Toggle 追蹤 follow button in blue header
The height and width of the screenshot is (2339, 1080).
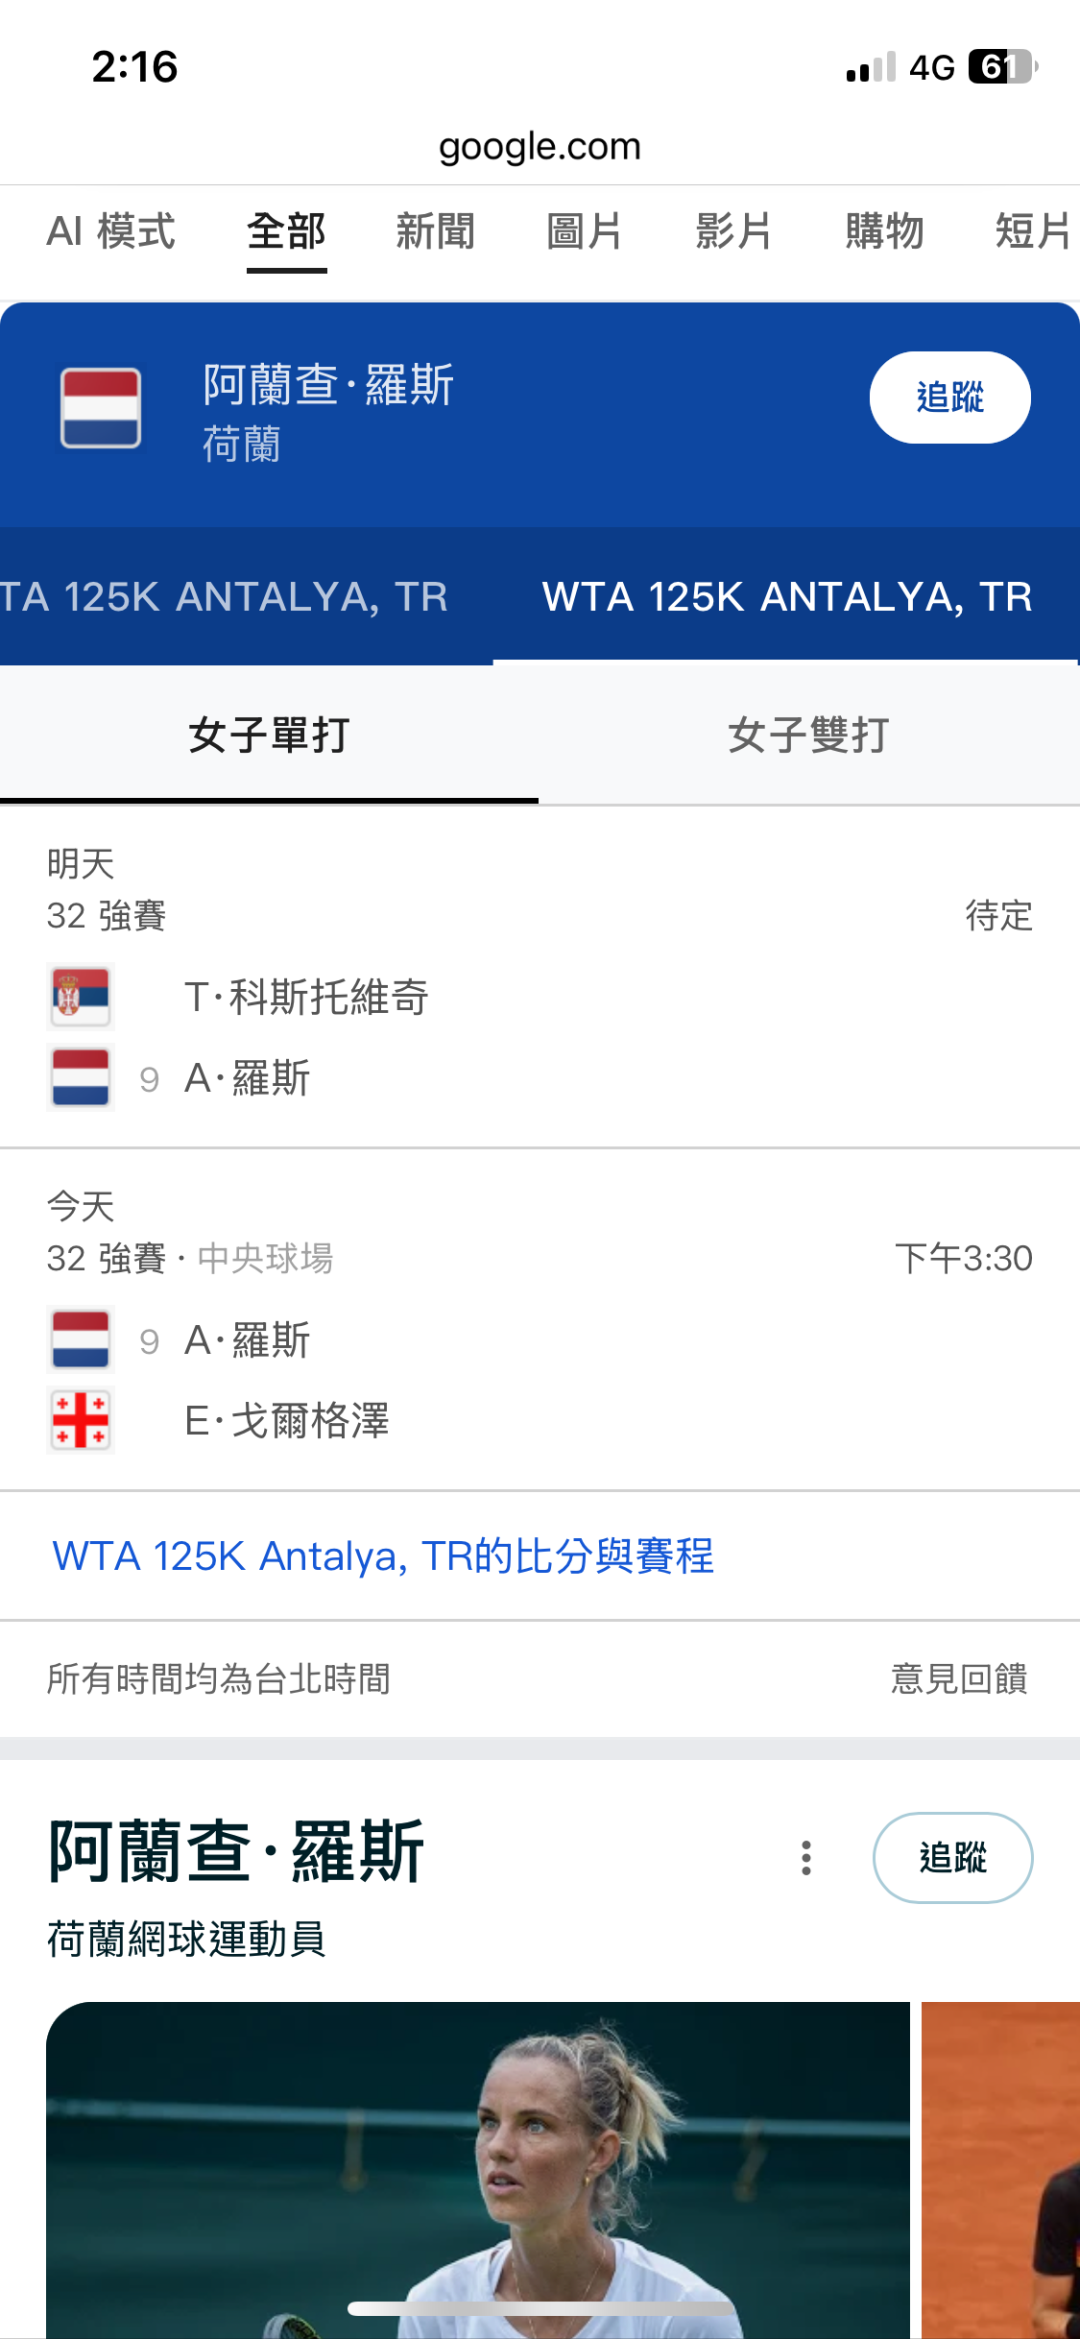click(949, 397)
